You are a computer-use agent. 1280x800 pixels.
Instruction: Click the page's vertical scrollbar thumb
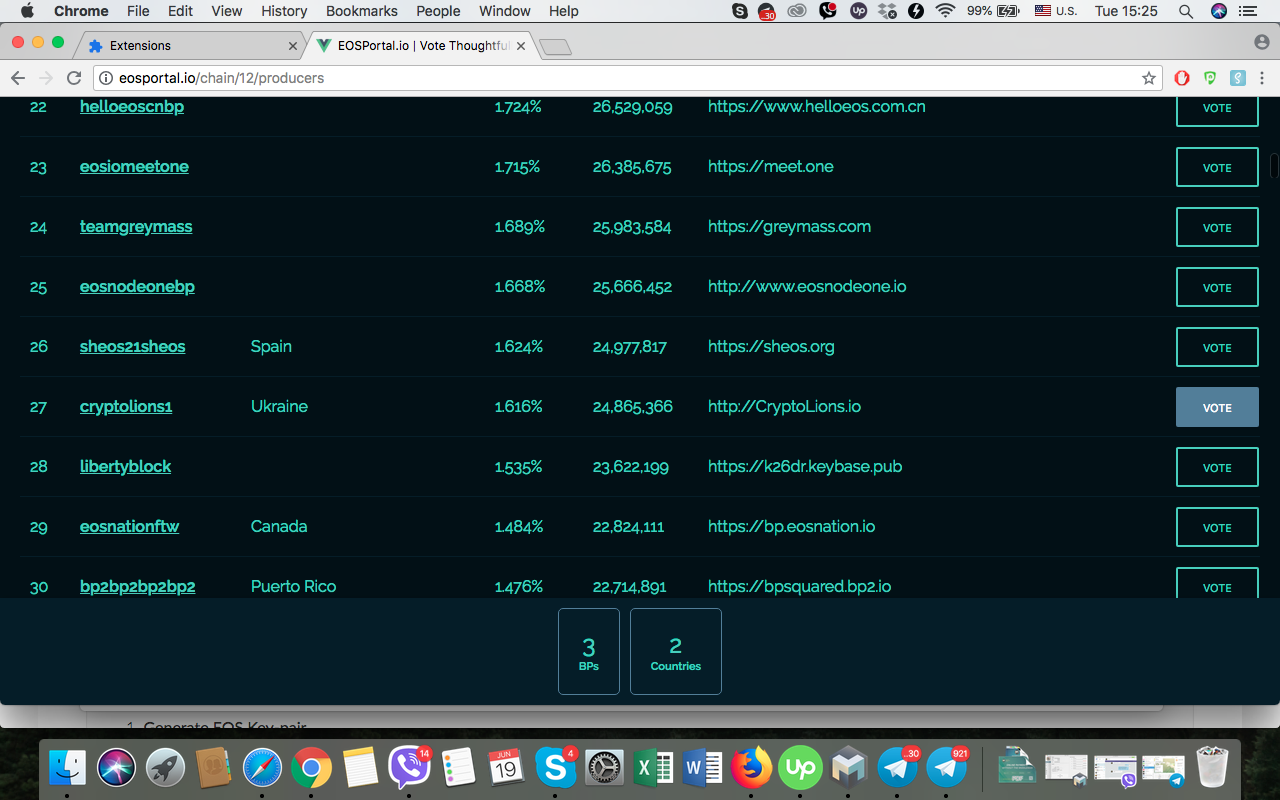(x=1274, y=165)
